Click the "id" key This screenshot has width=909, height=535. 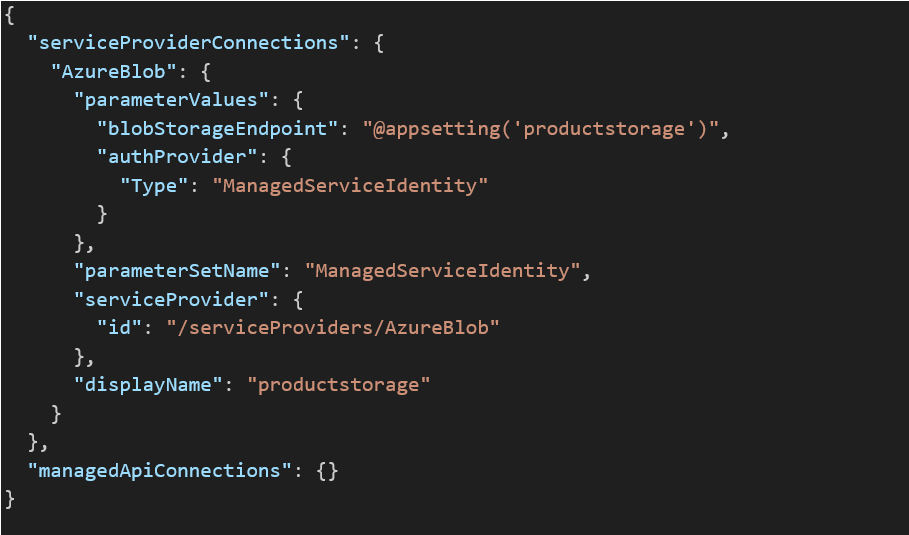118,327
